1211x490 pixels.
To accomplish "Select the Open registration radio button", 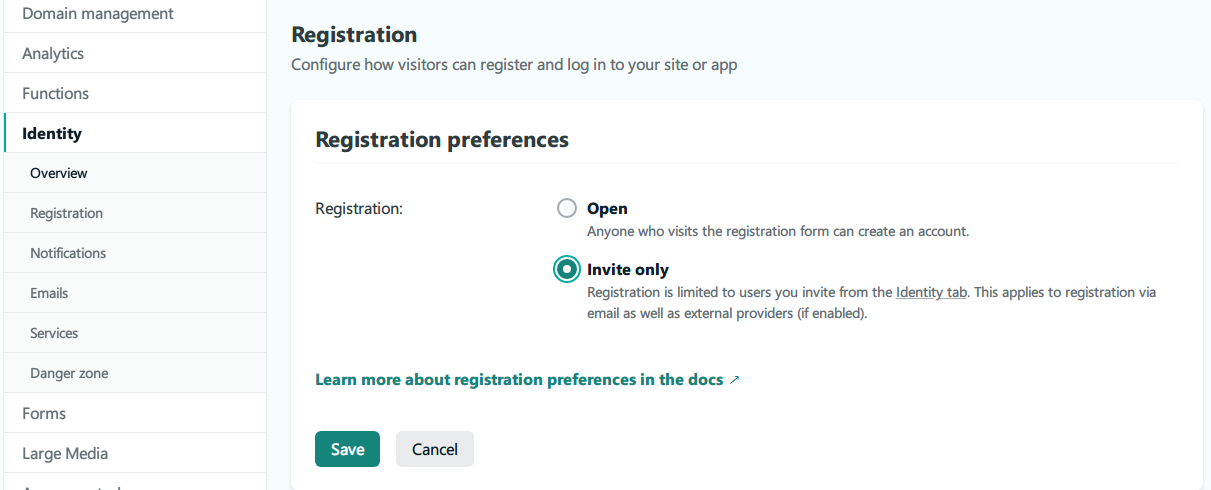I will (x=567, y=208).
